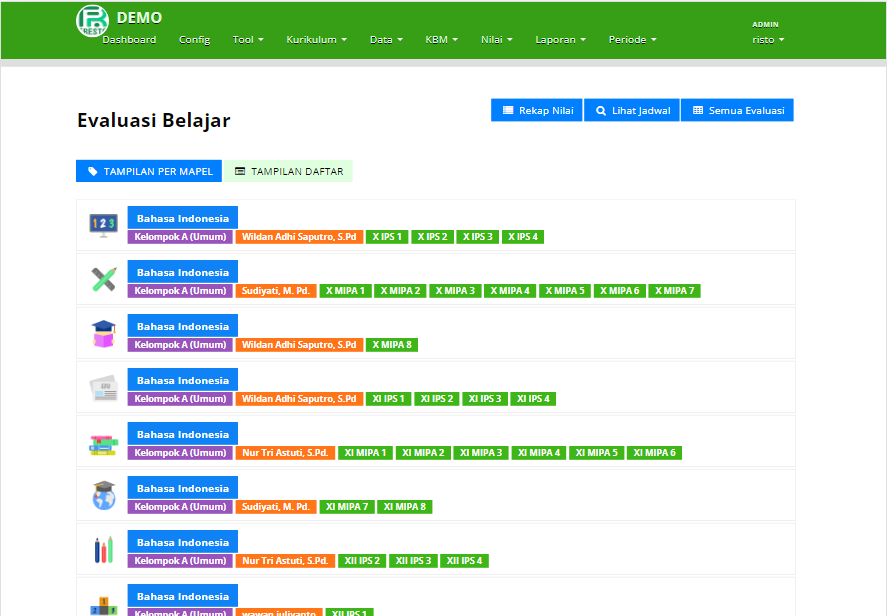Click the colored pencils icon in the XII IPS row
This screenshot has width=887, height=616.
(x=102, y=550)
